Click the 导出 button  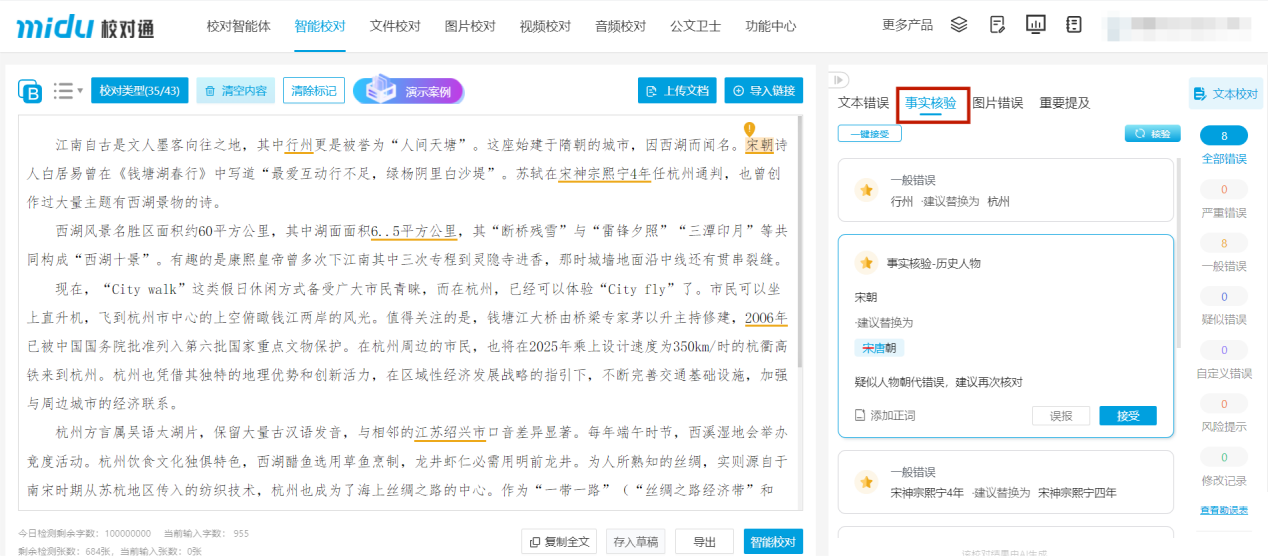pyautogui.click(x=704, y=541)
